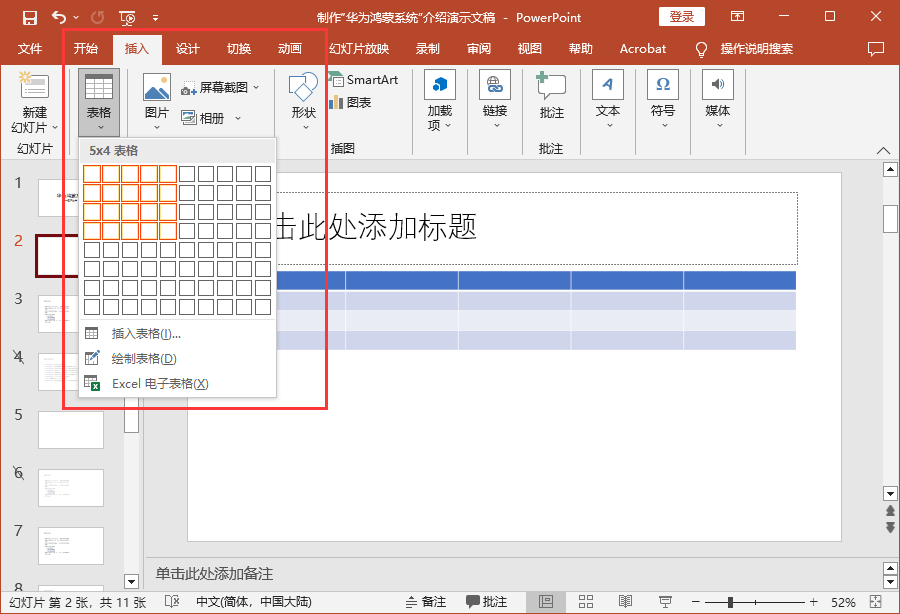
Task: Toggle the 批注 comments pane in status bar
Action: [486, 602]
